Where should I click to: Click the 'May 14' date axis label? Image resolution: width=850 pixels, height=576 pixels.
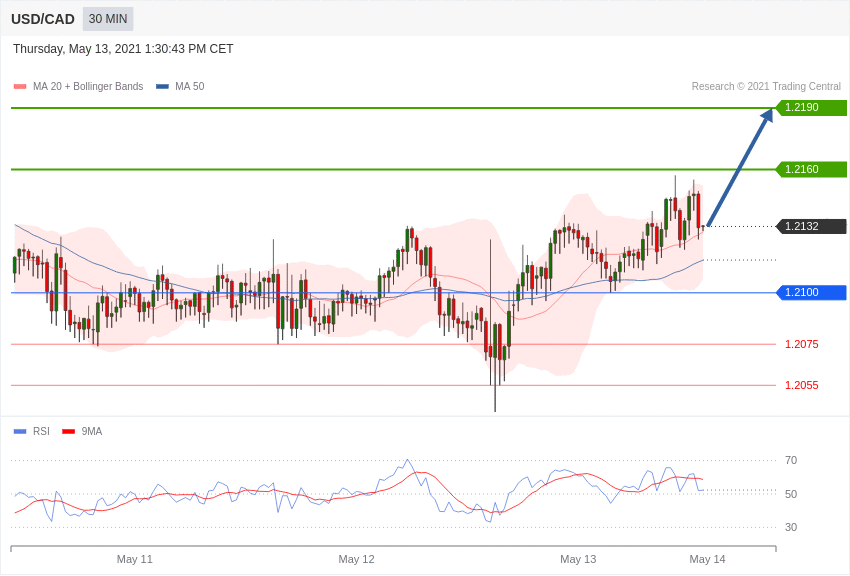pyautogui.click(x=707, y=559)
